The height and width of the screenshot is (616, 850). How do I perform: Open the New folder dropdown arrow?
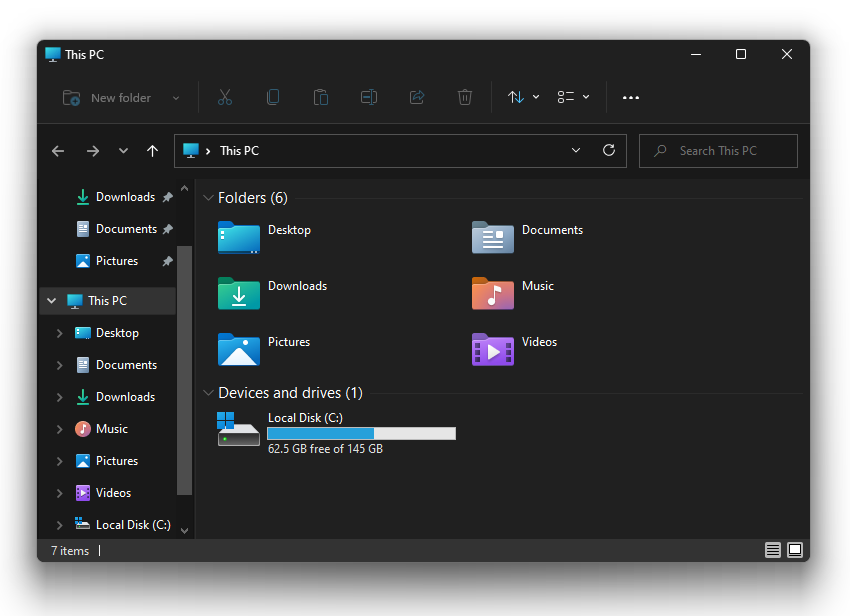click(176, 98)
